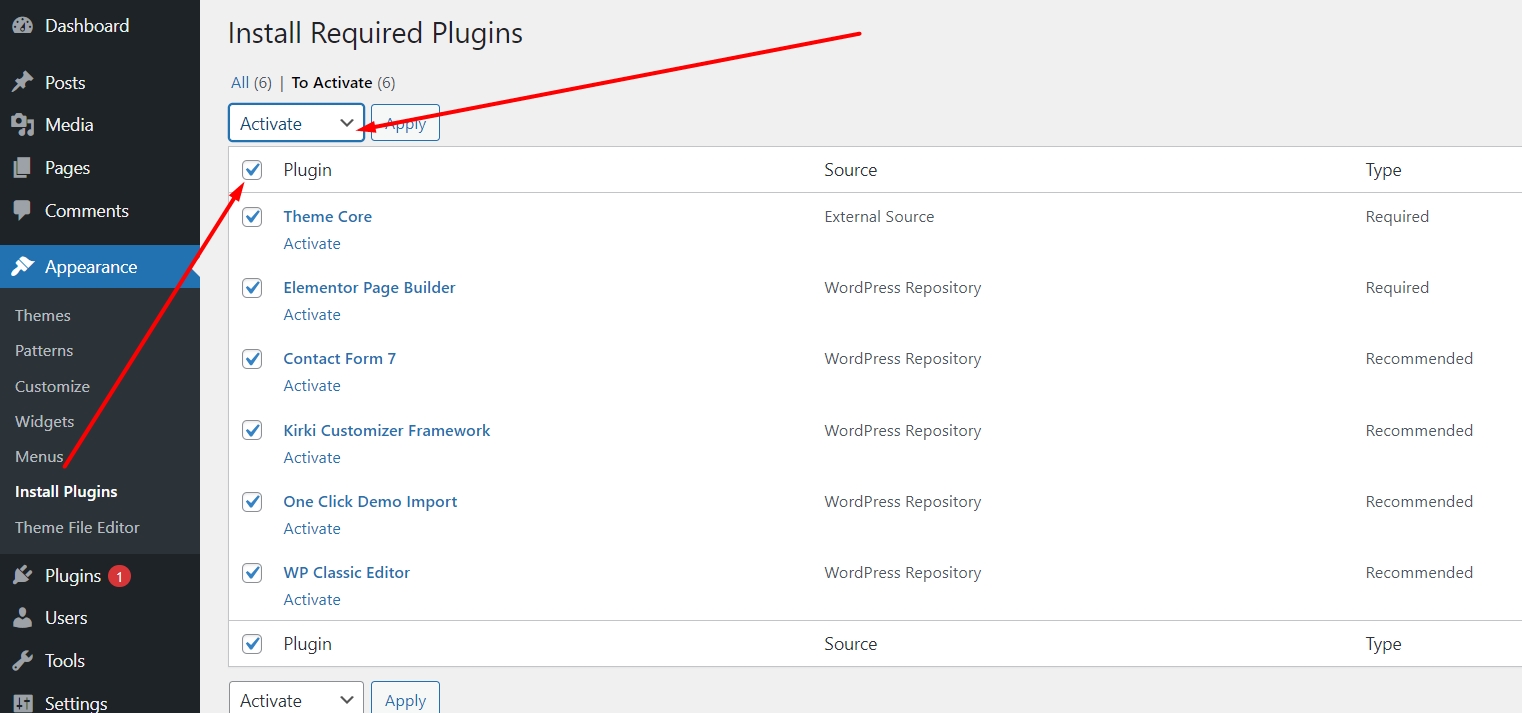Click the Plugins plug icon
This screenshot has height=713, width=1522.
tap(22, 576)
